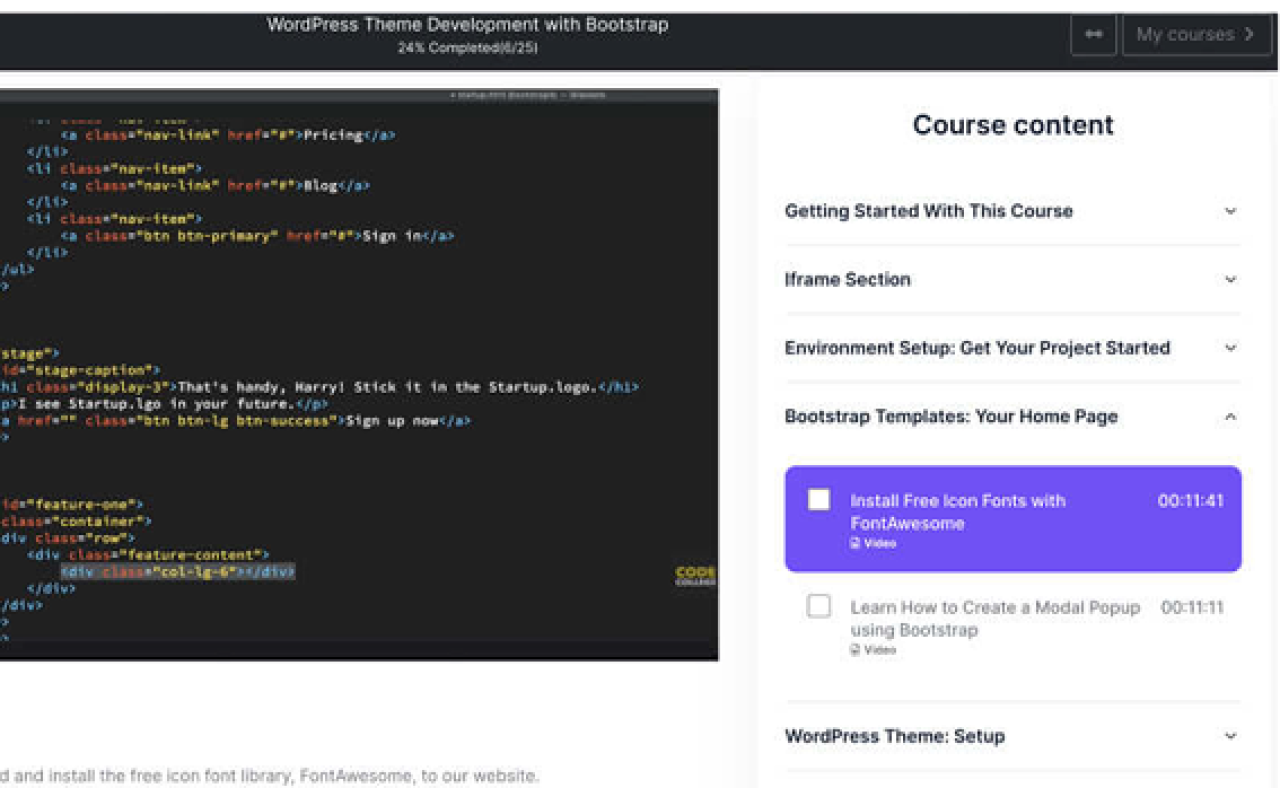Tick the Modal Popup lesson checkbox
This screenshot has height=788, width=1280.
[x=819, y=606]
